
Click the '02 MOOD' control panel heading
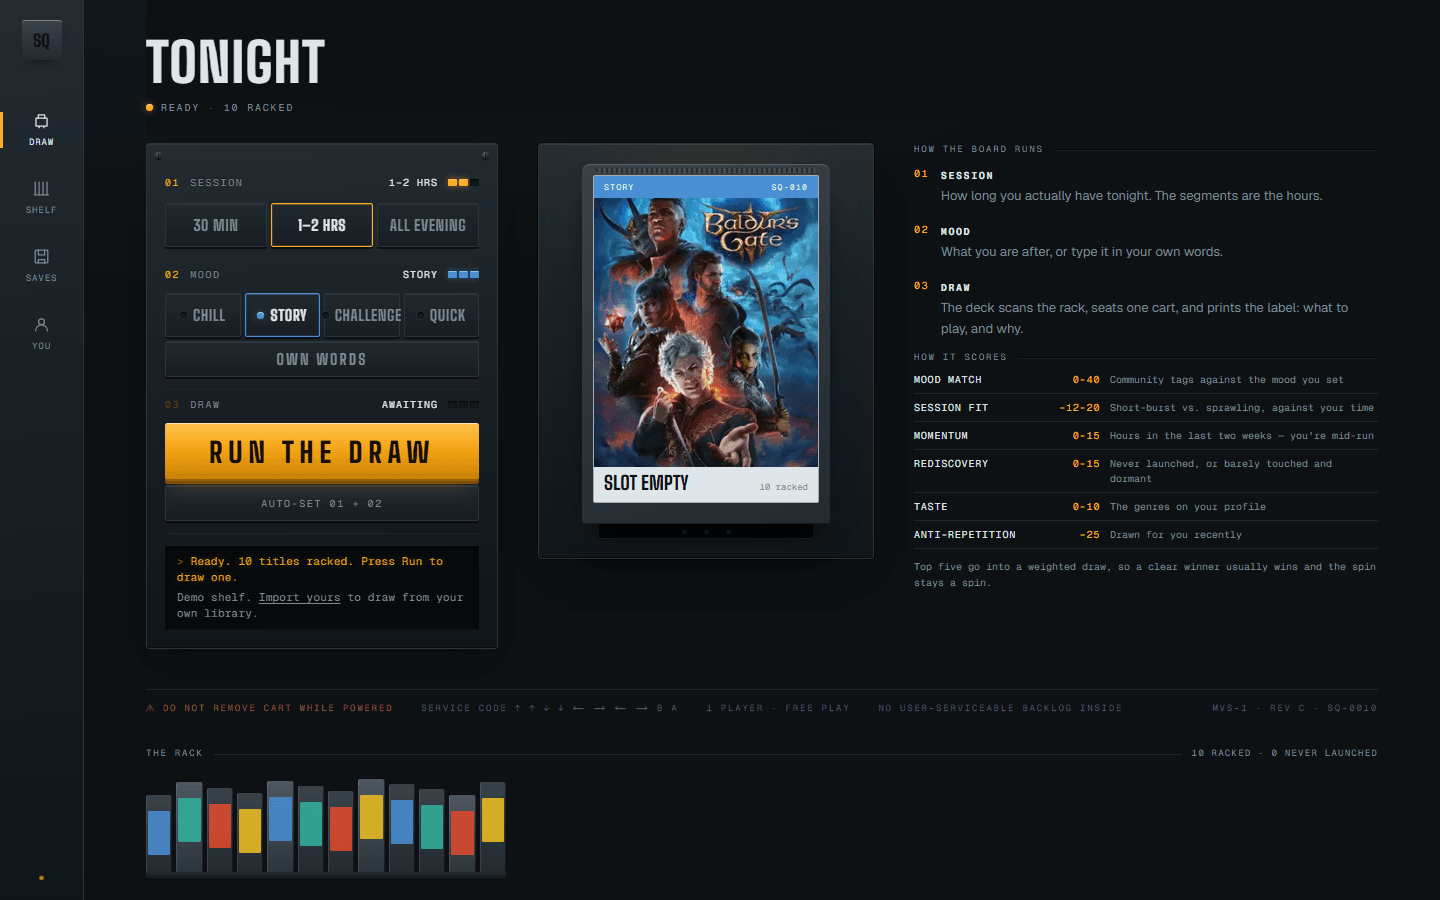[192, 275]
